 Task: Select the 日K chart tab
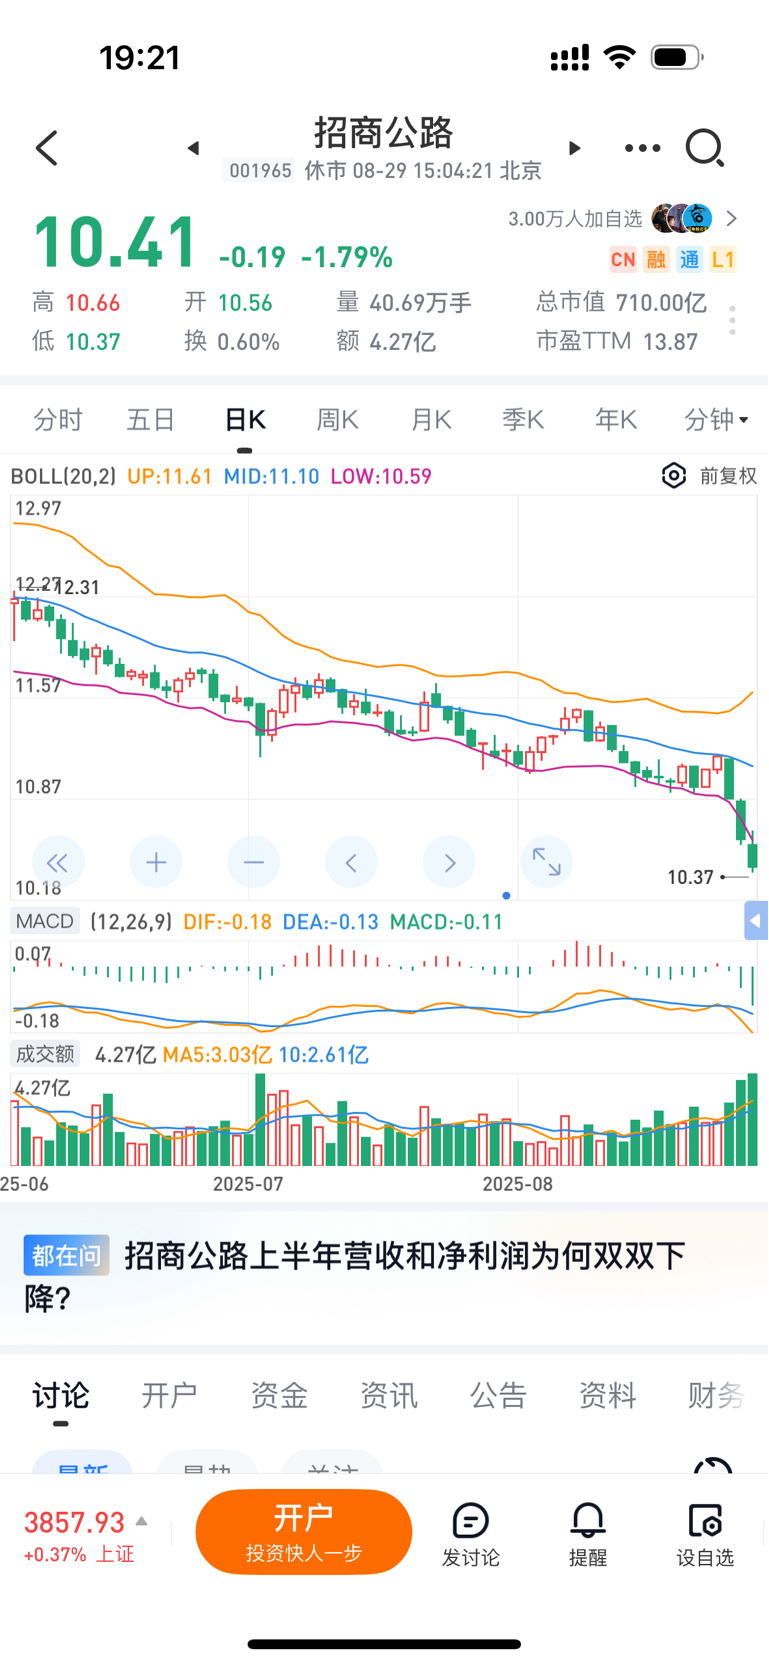(245, 420)
